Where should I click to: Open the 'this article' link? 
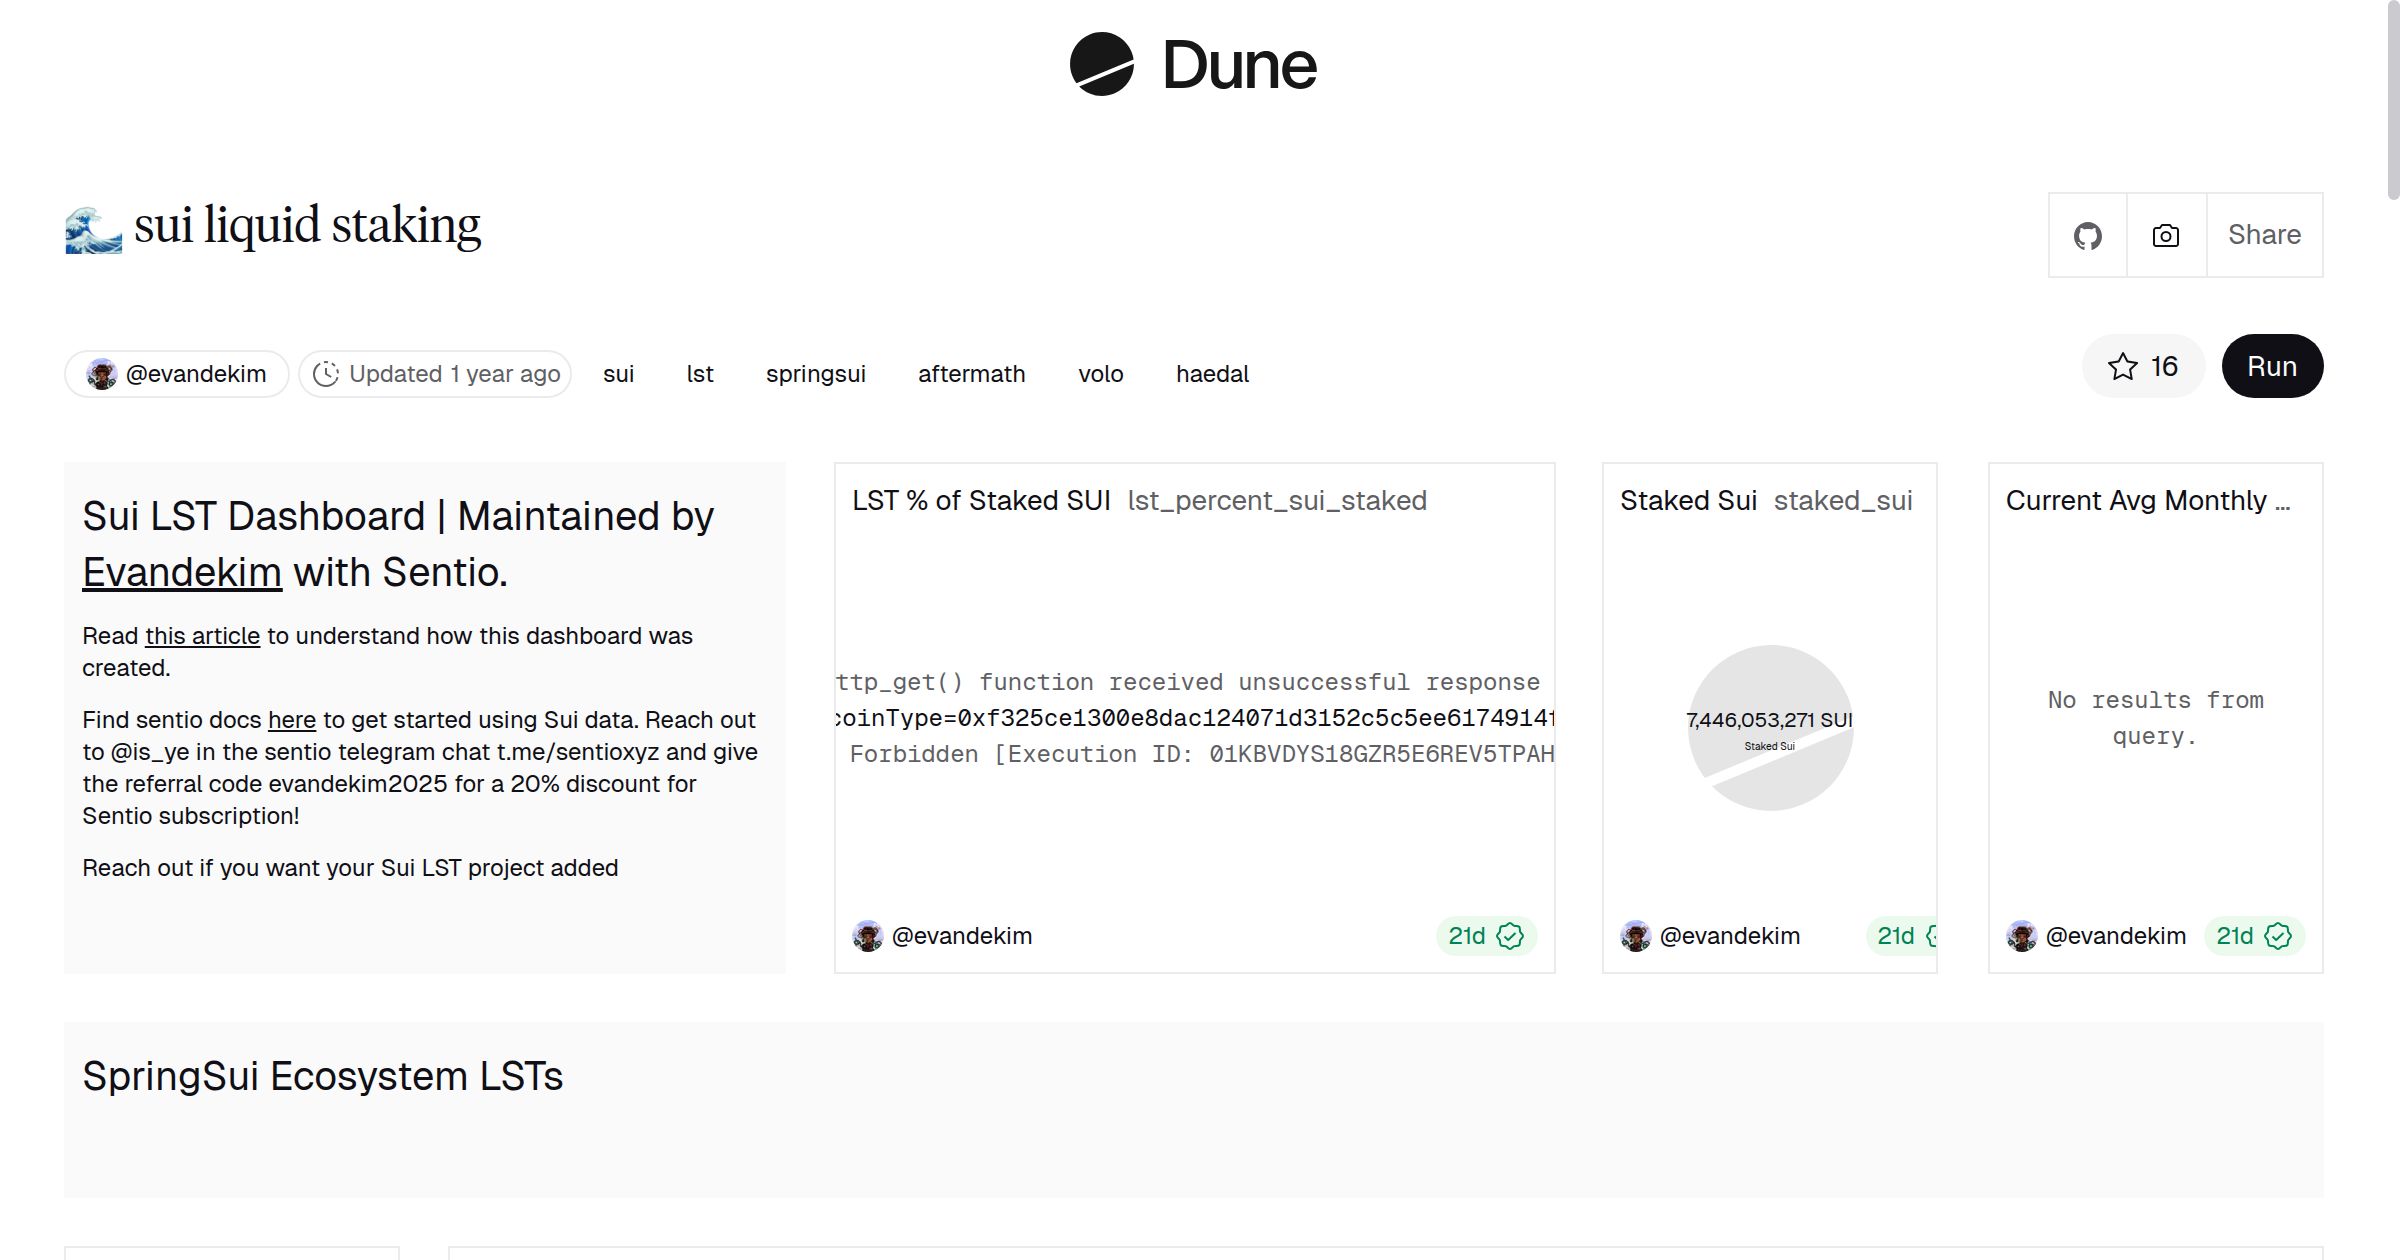tap(202, 636)
